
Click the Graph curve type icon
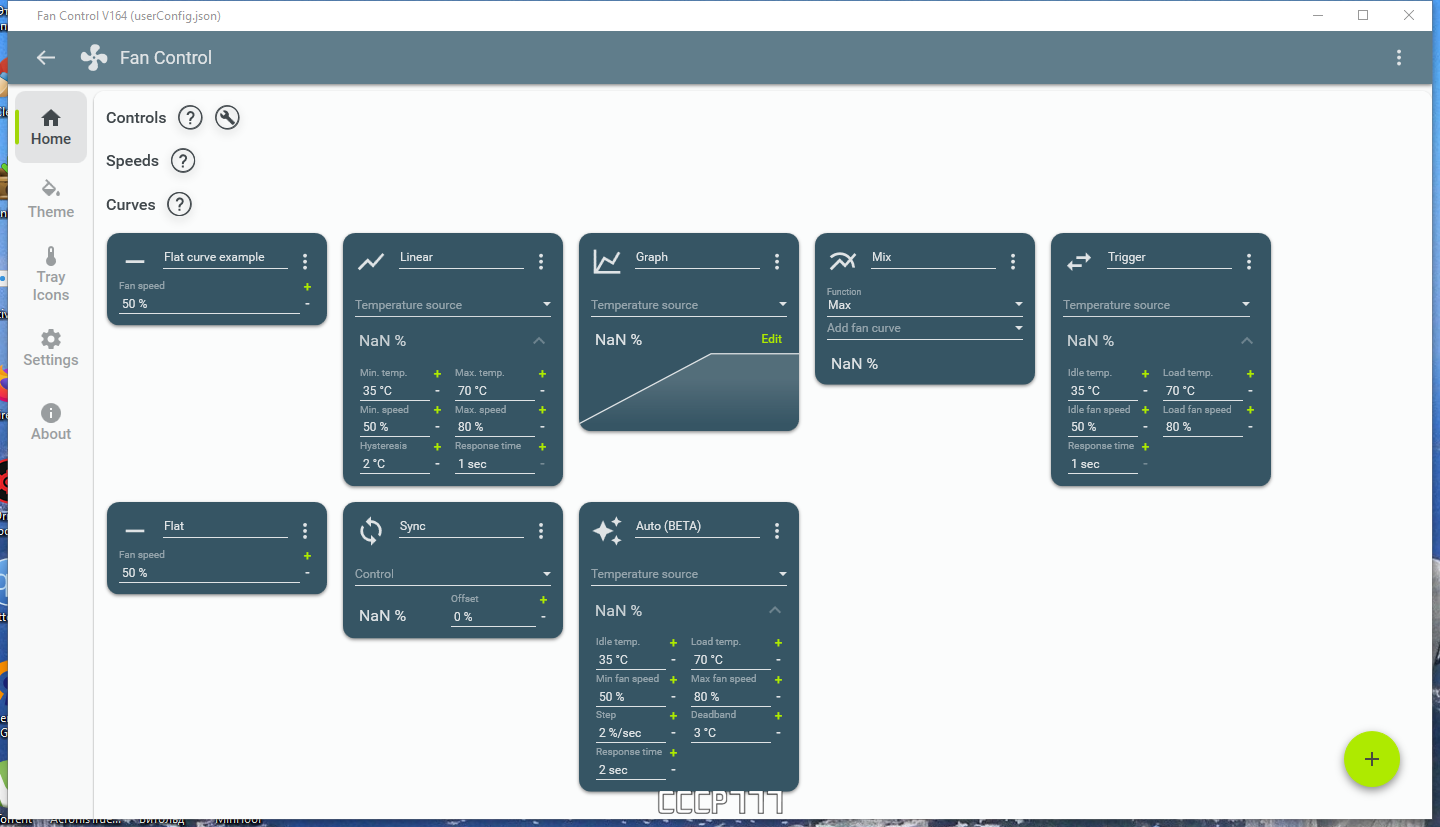(x=607, y=262)
